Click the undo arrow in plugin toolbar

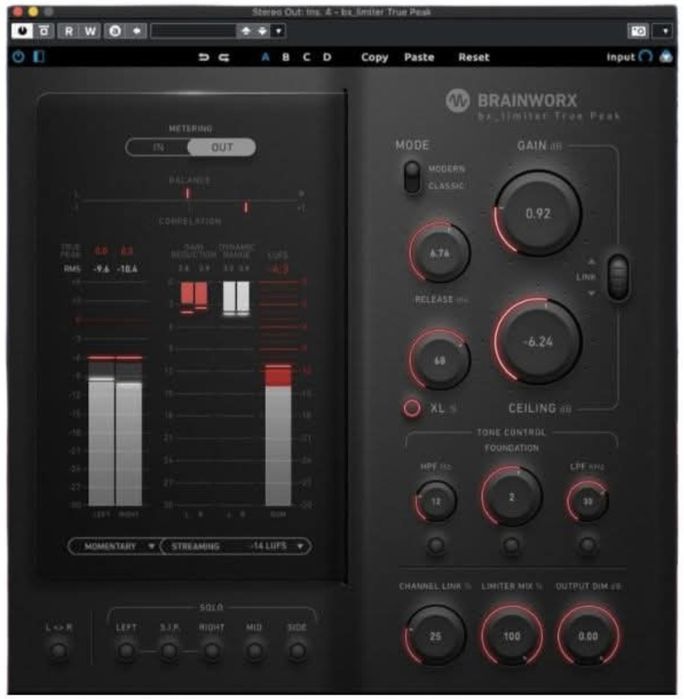coord(203,57)
